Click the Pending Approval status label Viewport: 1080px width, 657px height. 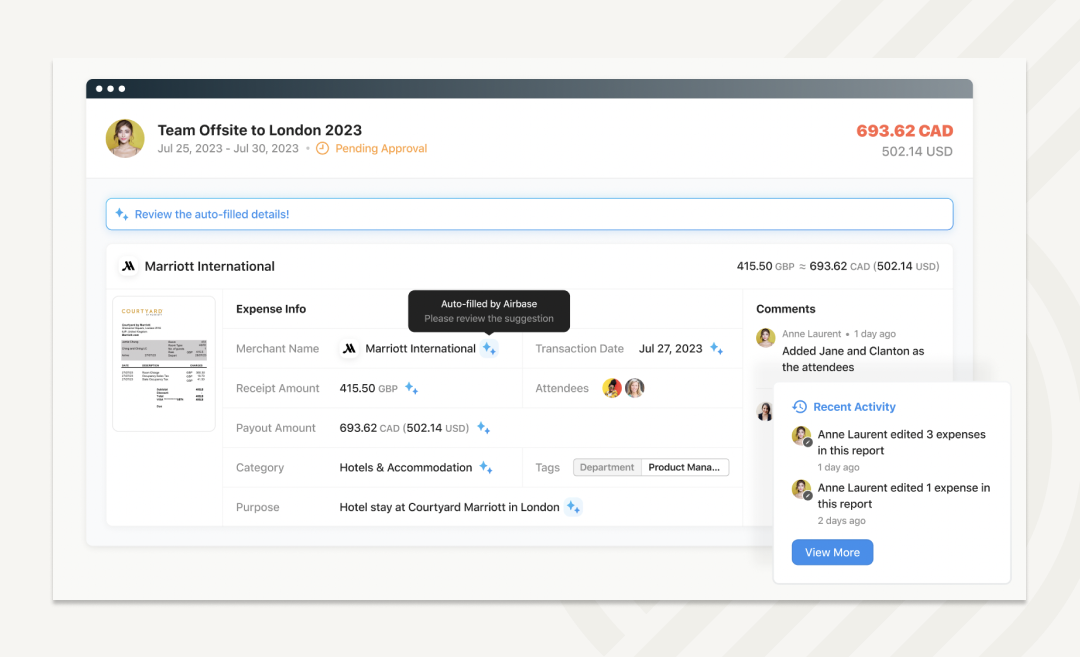point(381,148)
